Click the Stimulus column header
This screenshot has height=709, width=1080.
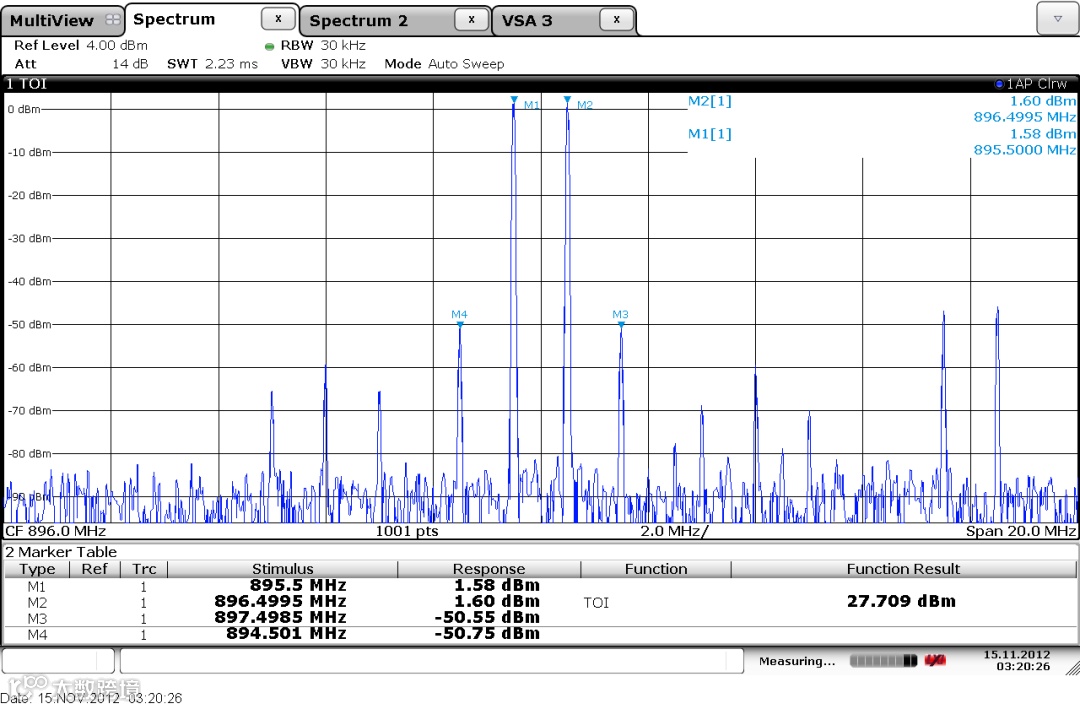tap(282, 569)
